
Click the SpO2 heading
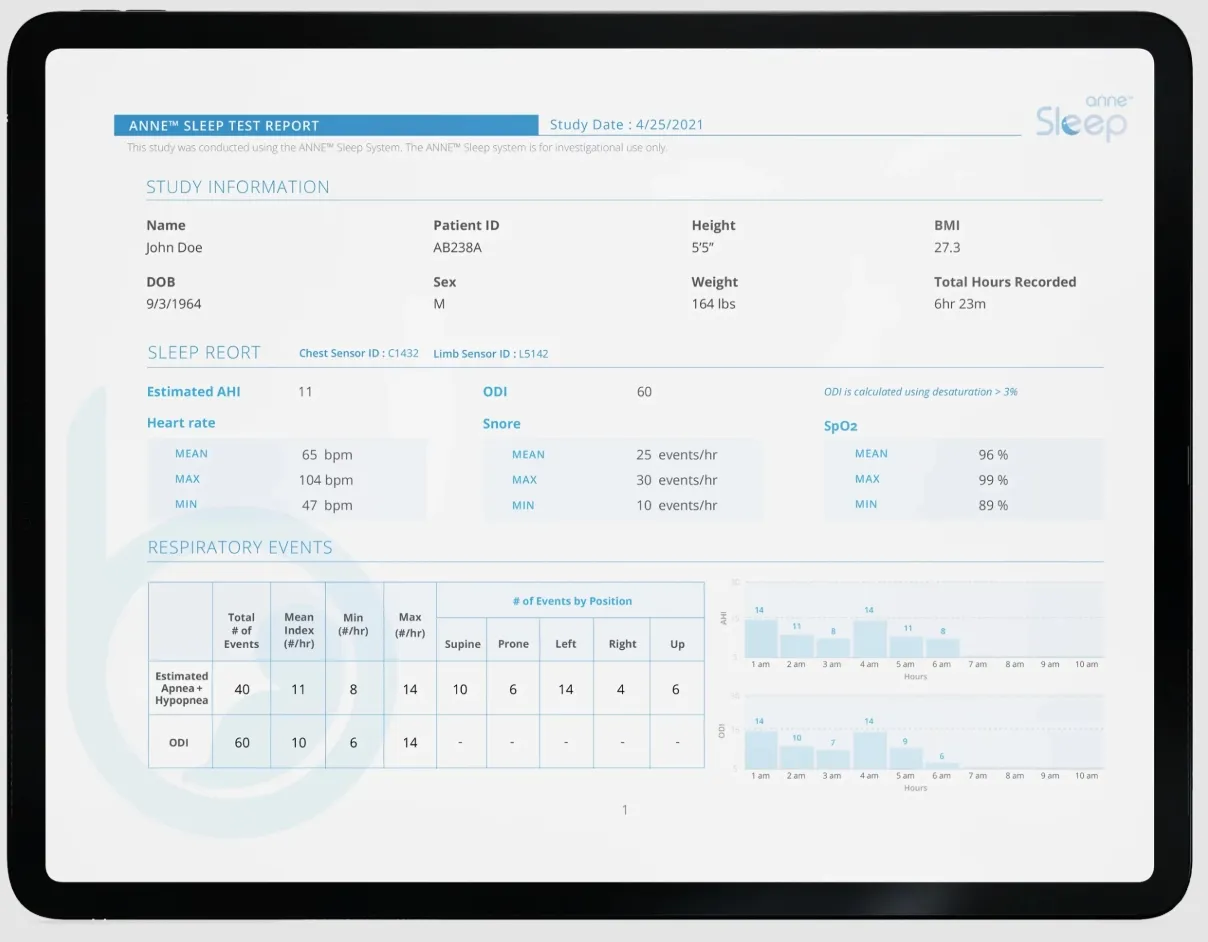click(841, 426)
